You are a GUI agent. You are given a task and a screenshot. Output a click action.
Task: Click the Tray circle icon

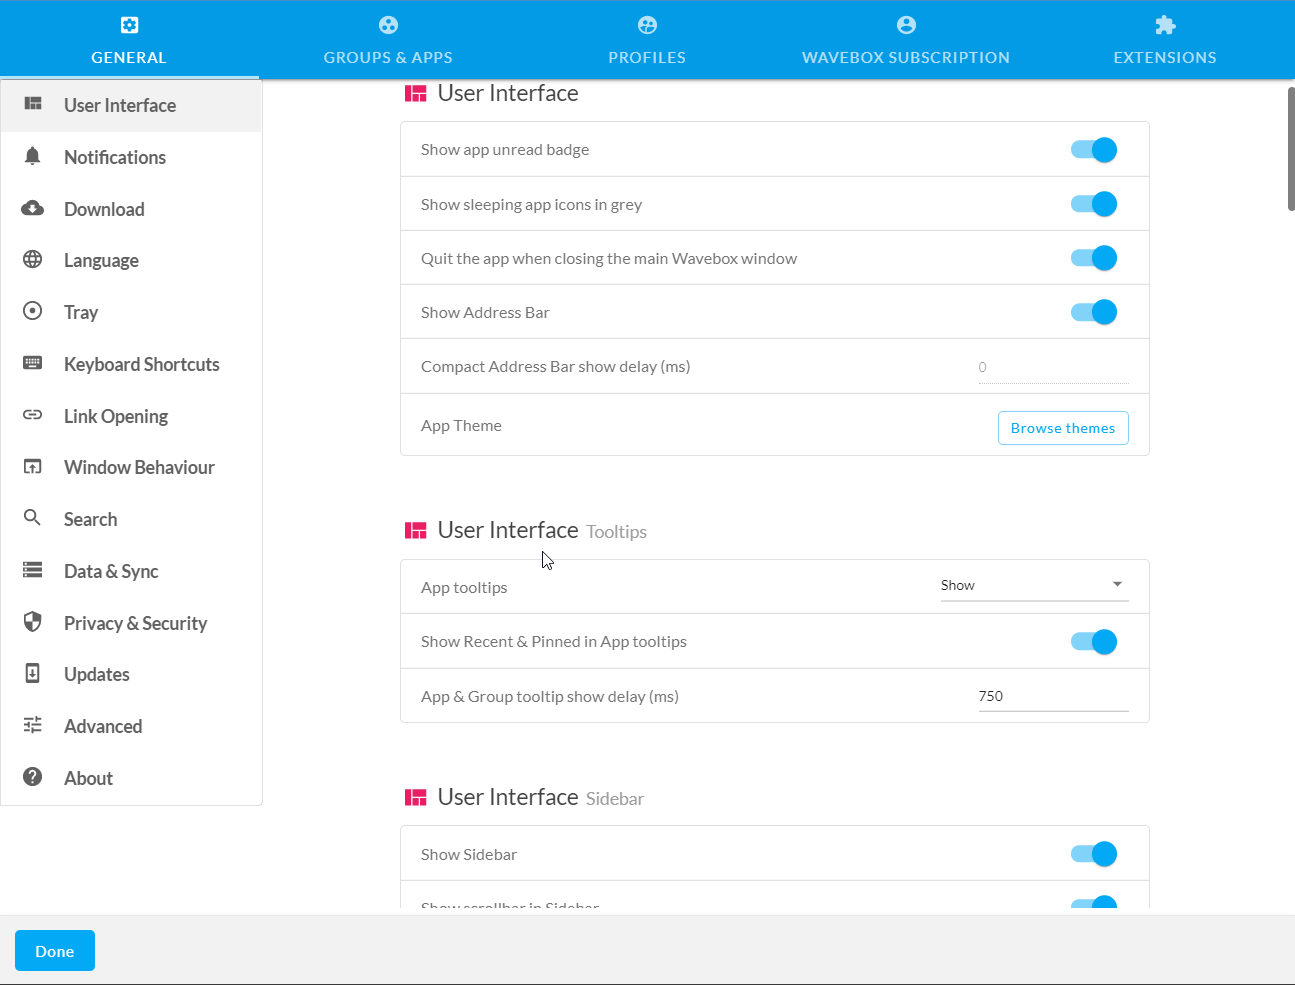click(x=33, y=311)
